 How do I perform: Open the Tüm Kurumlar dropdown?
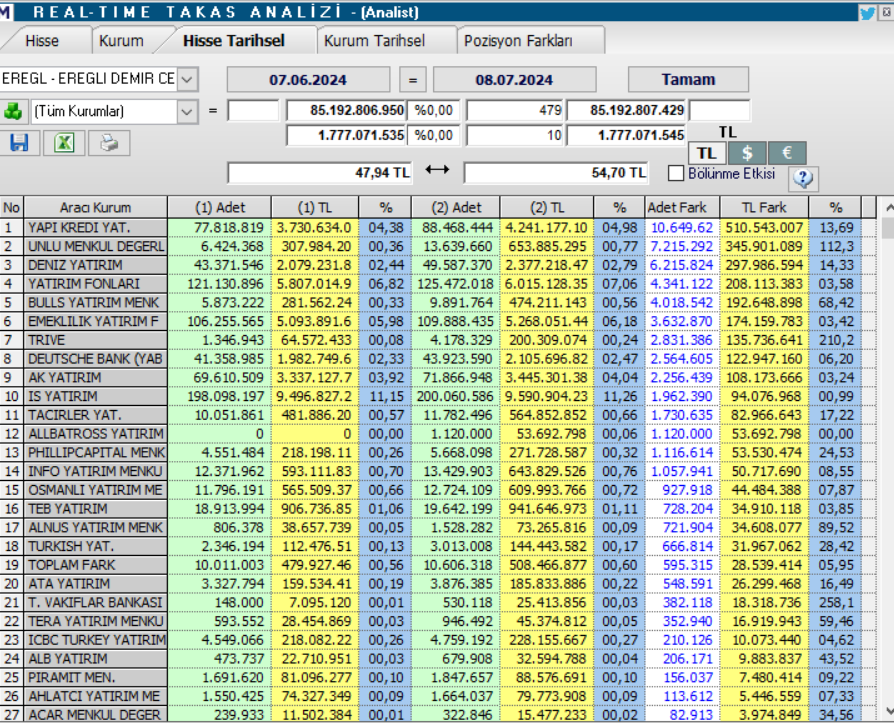(x=187, y=111)
